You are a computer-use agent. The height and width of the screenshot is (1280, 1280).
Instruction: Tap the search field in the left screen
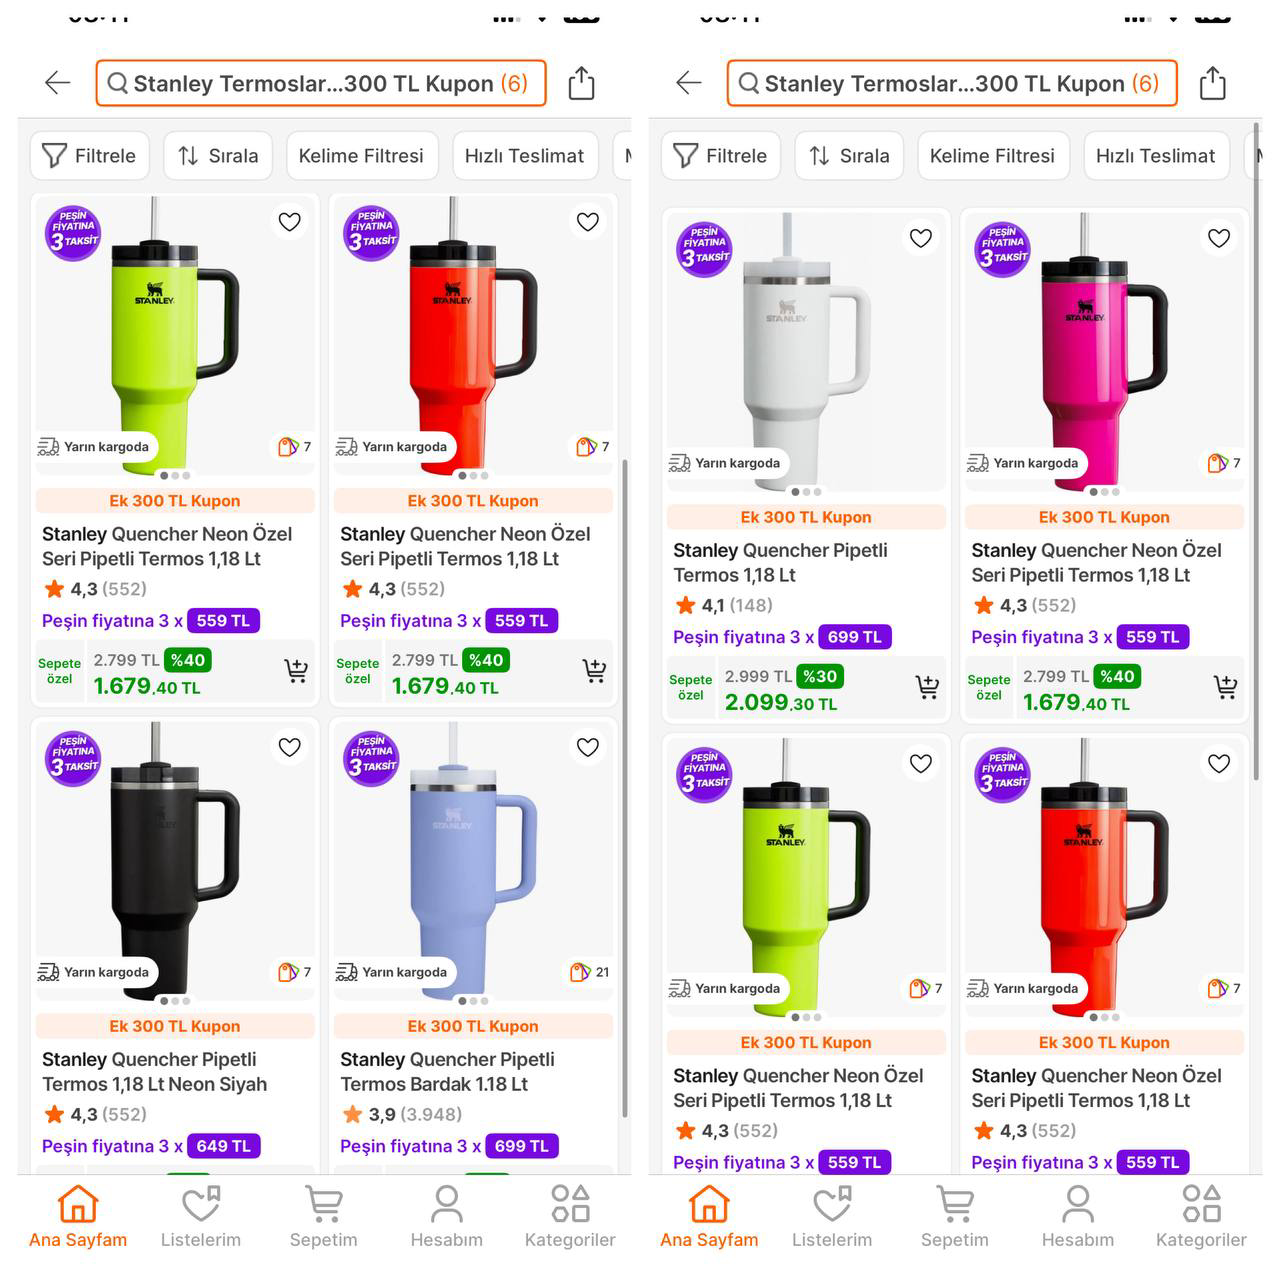321,83
